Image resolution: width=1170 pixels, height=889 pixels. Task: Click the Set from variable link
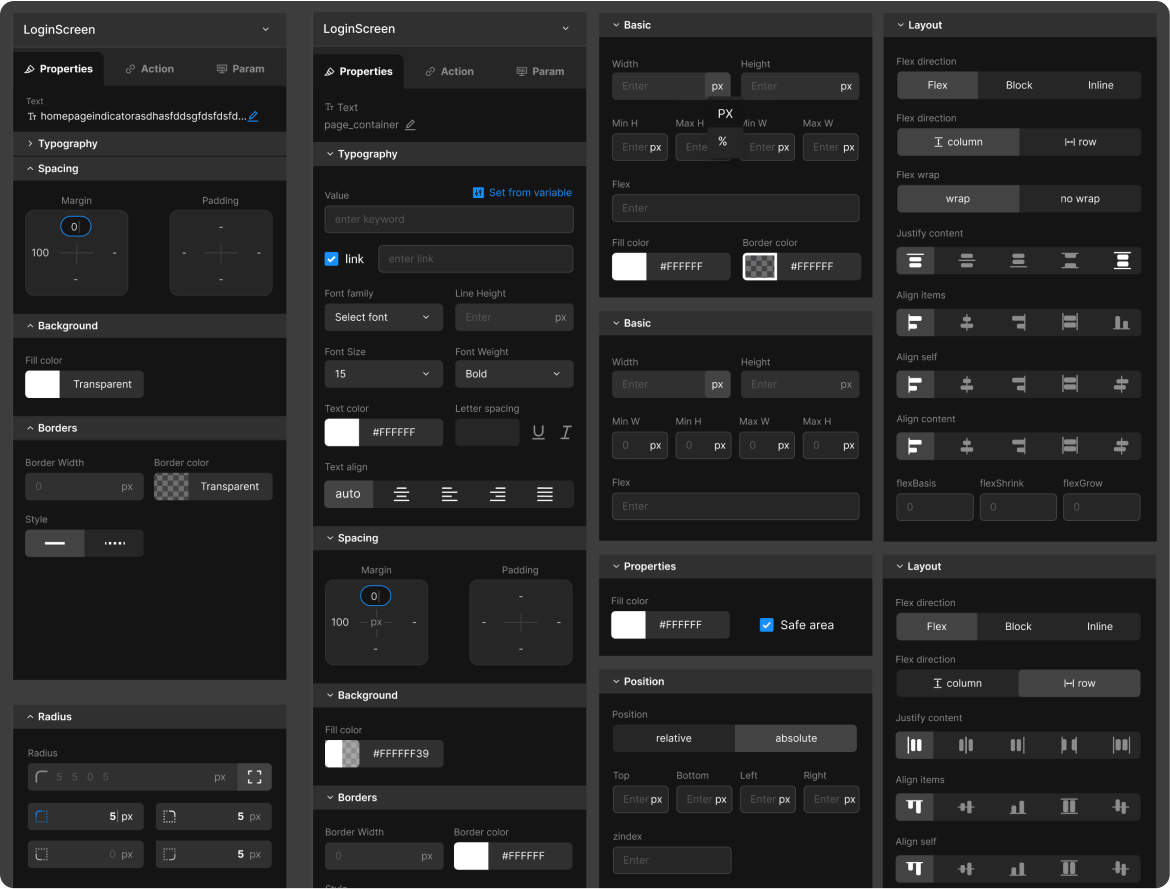point(522,192)
